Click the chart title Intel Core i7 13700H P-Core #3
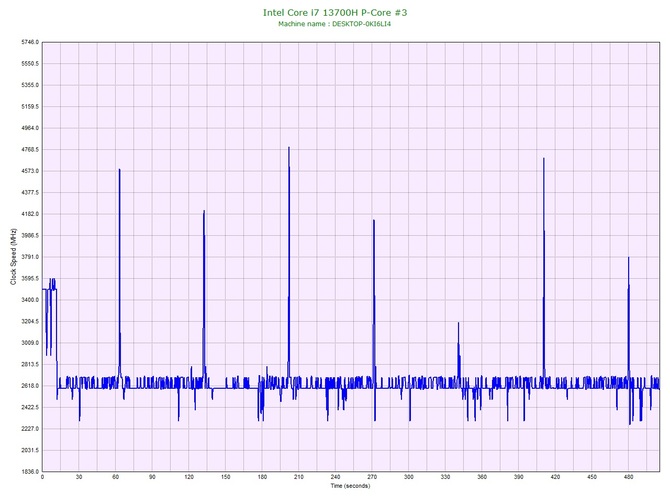 point(335,12)
